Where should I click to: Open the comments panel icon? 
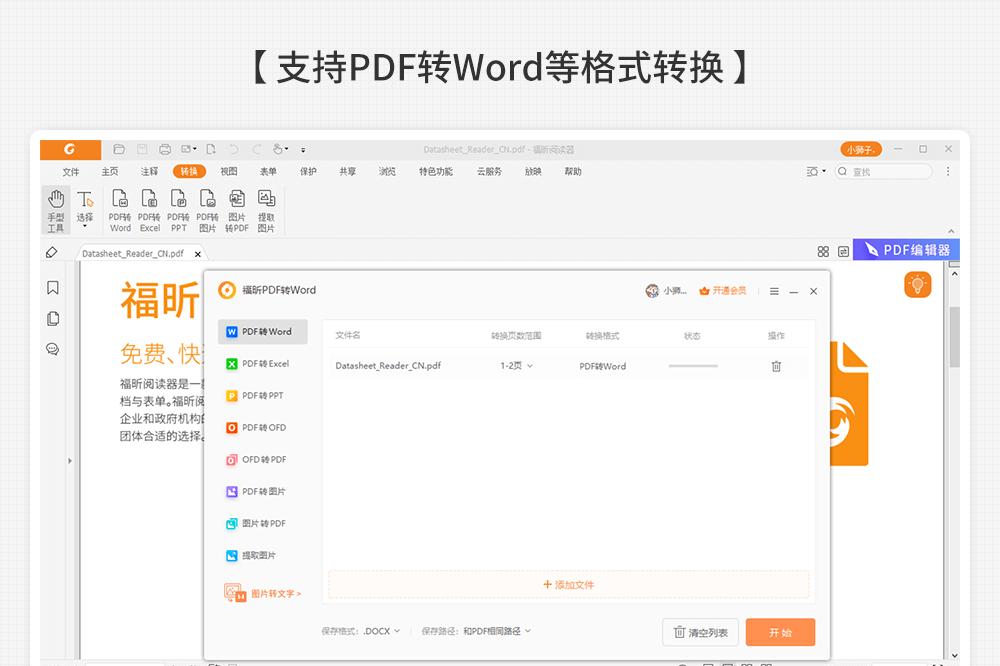click(x=52, y=349)
